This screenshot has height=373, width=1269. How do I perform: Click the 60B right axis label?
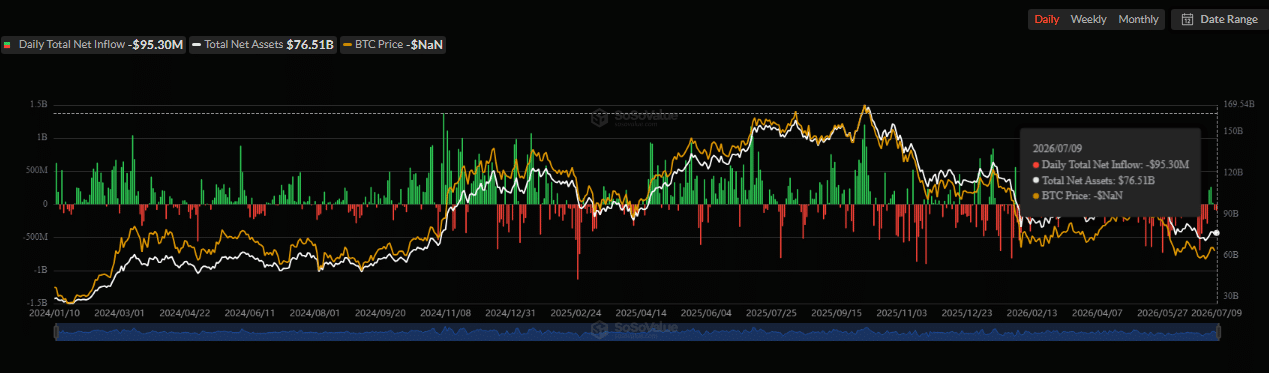[x=1231, y=255]
